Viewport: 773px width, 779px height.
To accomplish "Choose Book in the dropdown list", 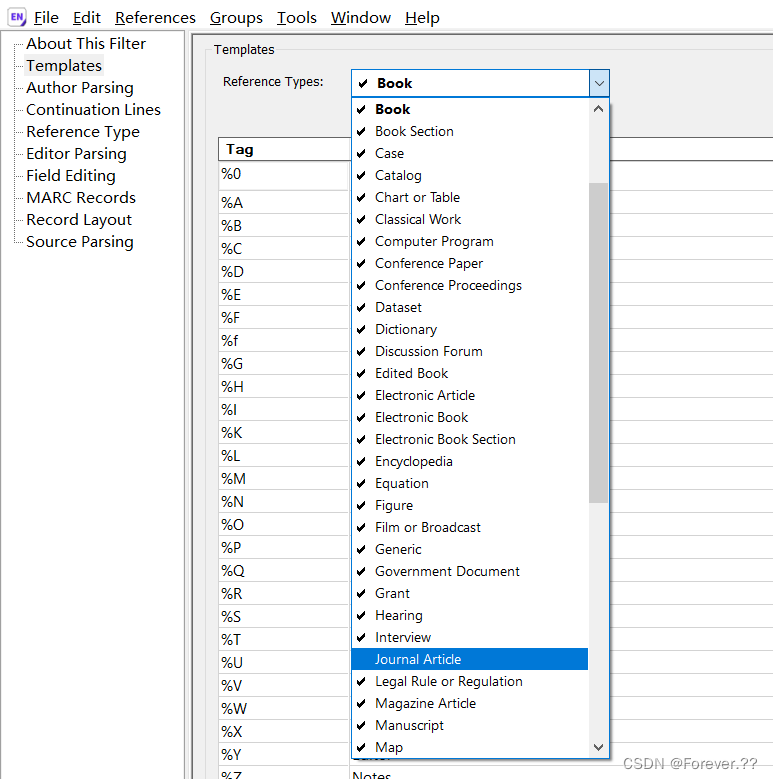I will click(469, 109).
